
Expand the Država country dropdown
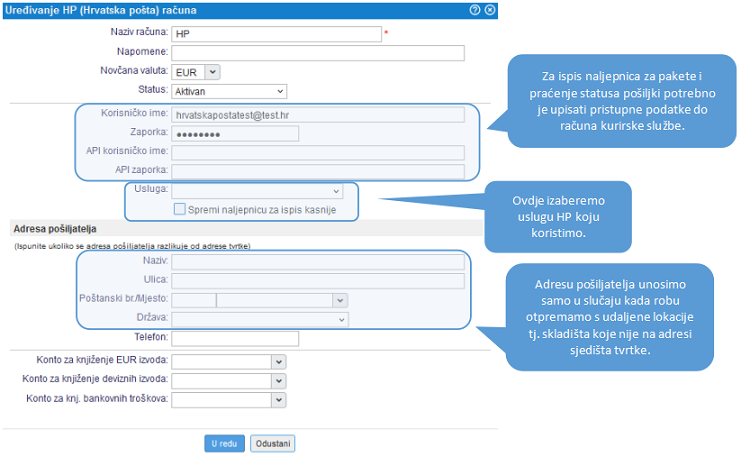260,319
